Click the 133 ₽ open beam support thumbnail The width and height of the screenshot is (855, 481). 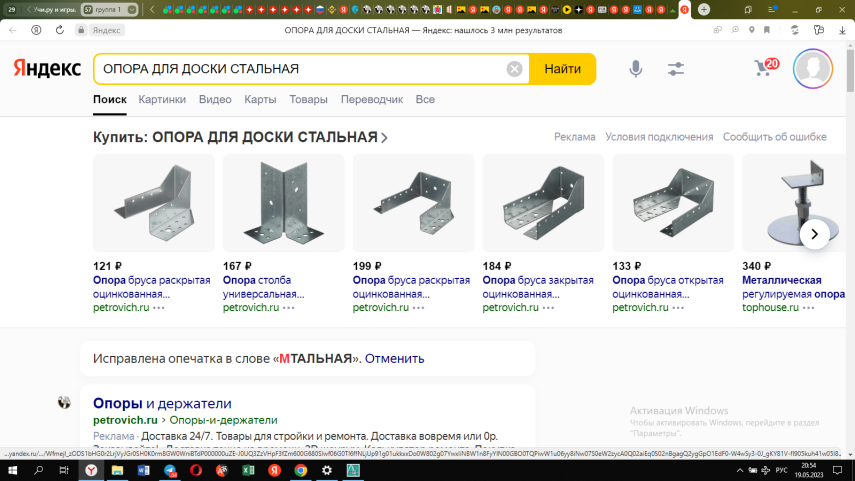673,203
